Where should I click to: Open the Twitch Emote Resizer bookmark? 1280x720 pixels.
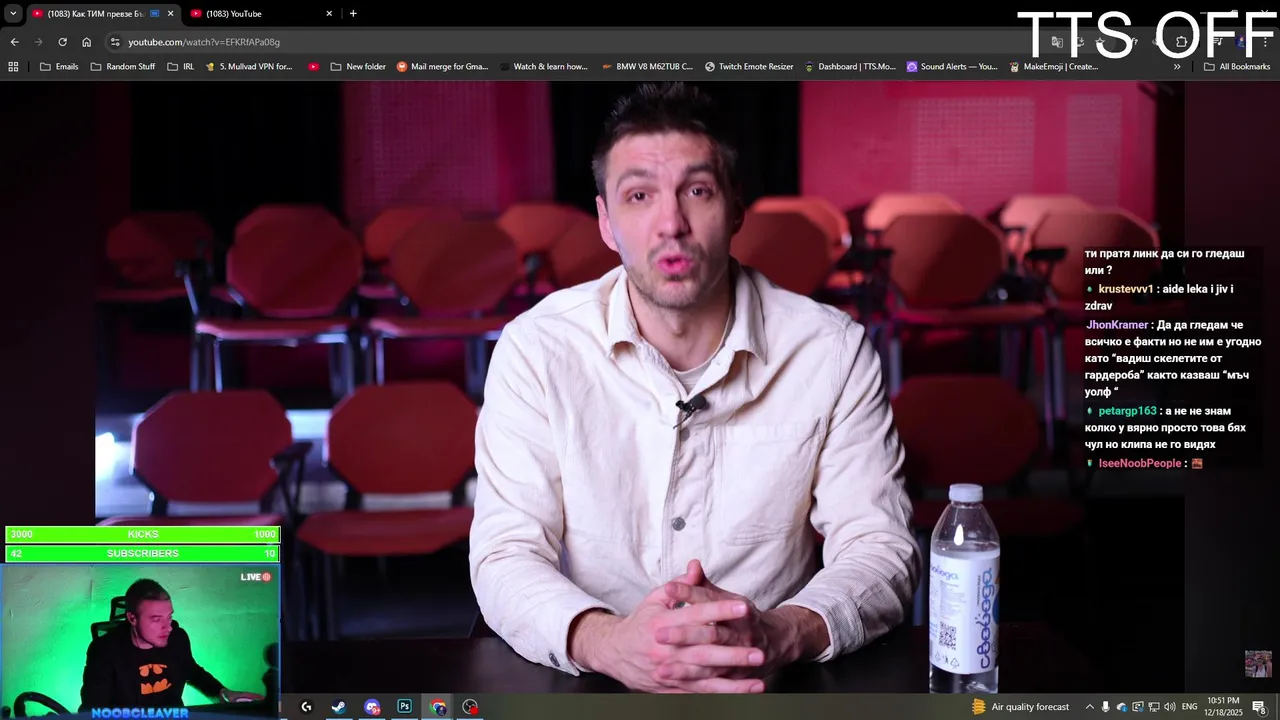(x=749, y=67)
